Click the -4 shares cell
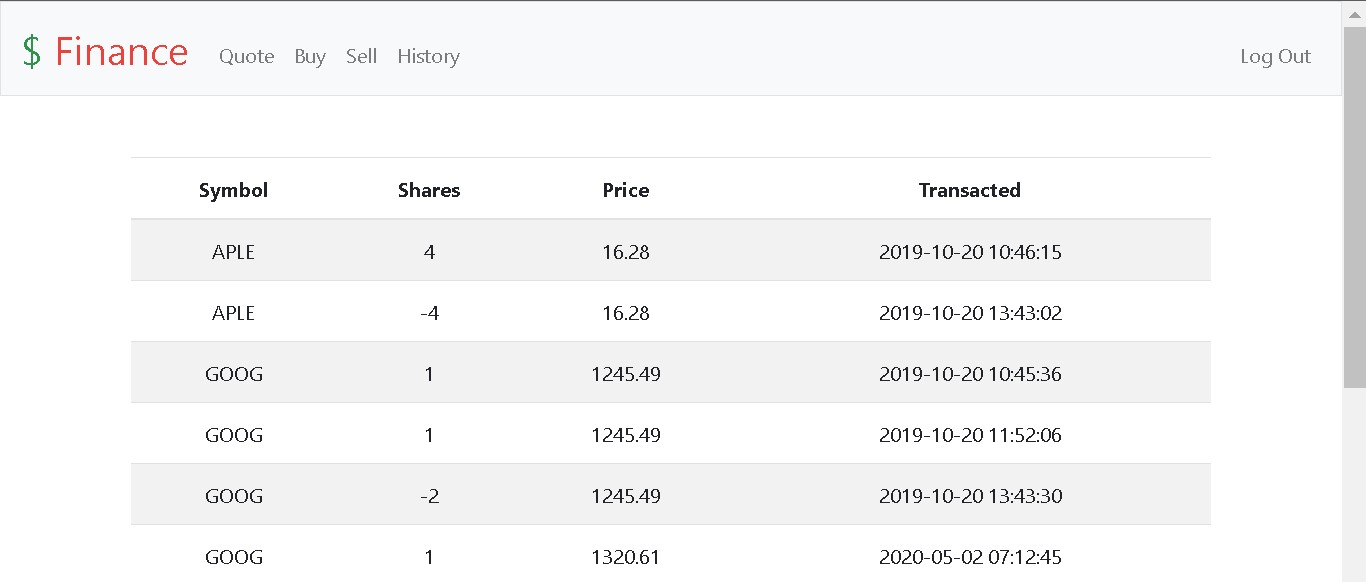Screen dimensions: 1366x582 [429, 313]
